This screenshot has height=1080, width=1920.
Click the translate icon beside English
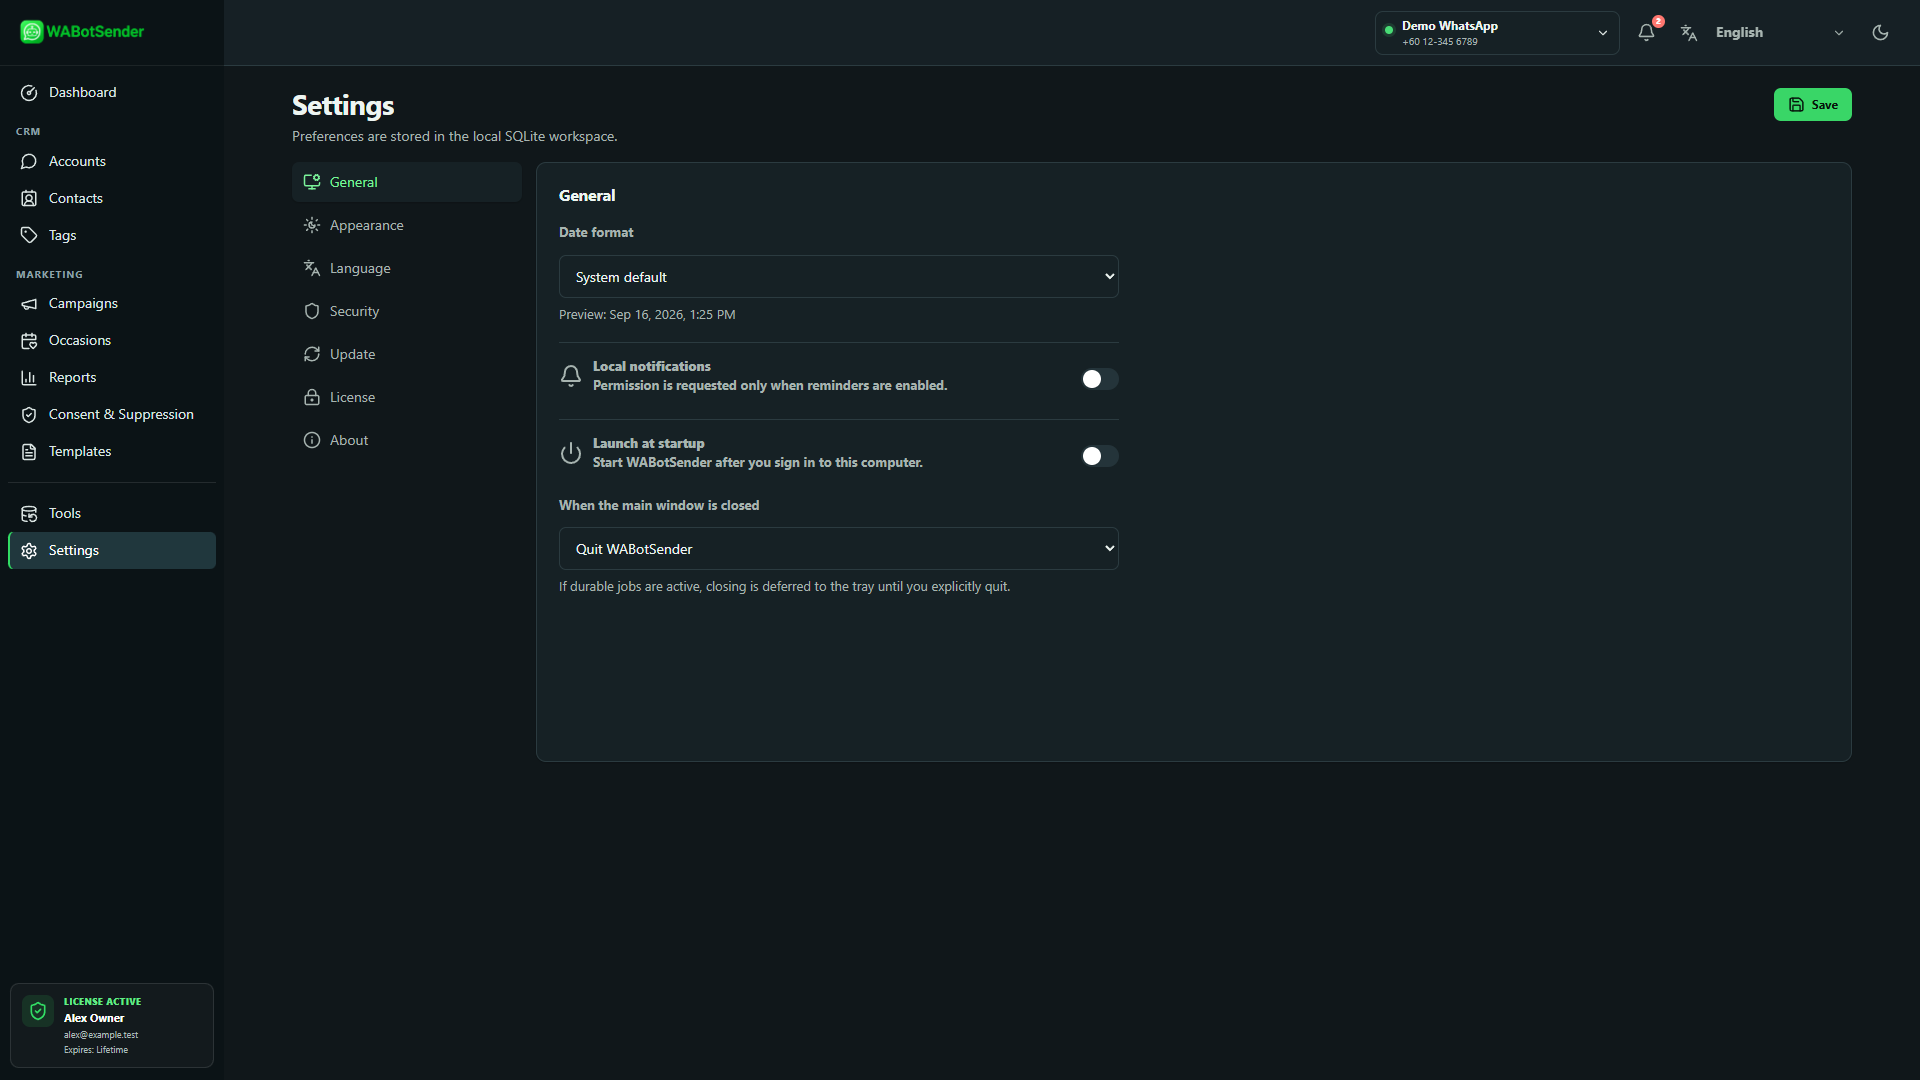coord(1689,32)
